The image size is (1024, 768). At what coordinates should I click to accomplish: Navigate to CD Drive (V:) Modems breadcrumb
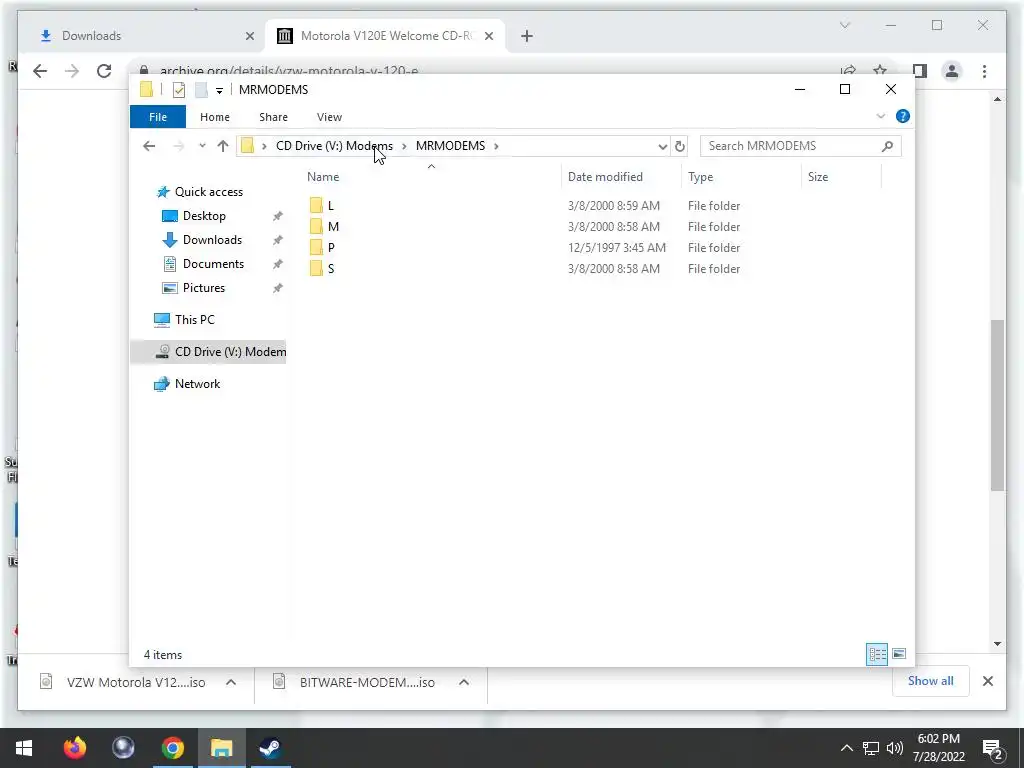pos(334,146)
